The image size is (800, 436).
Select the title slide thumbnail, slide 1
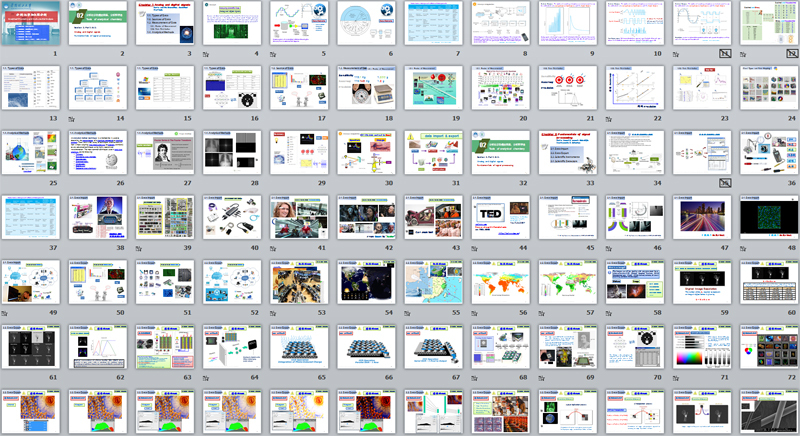click(x=36, y=23)
